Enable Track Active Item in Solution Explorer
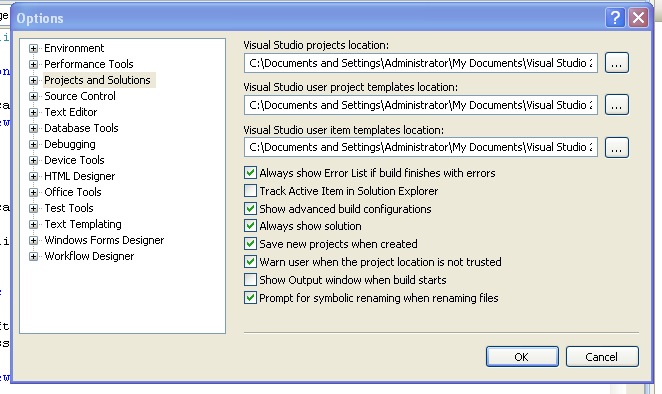The image size is (662, 394). coord(250,191)
